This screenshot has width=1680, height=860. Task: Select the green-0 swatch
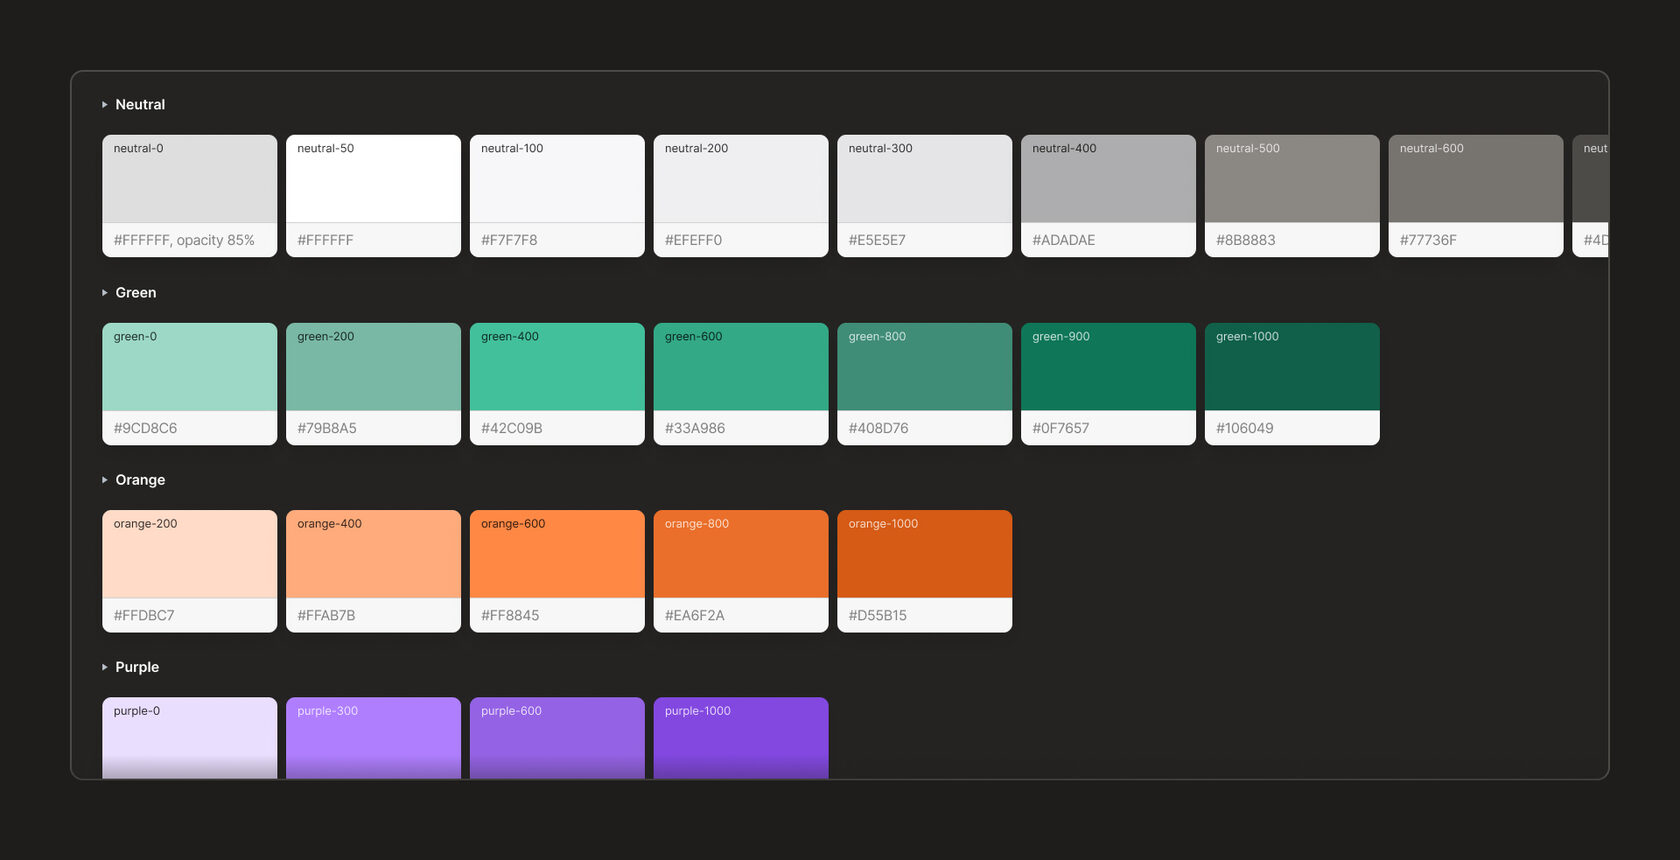pyautogui.click(x=189, y=367)
